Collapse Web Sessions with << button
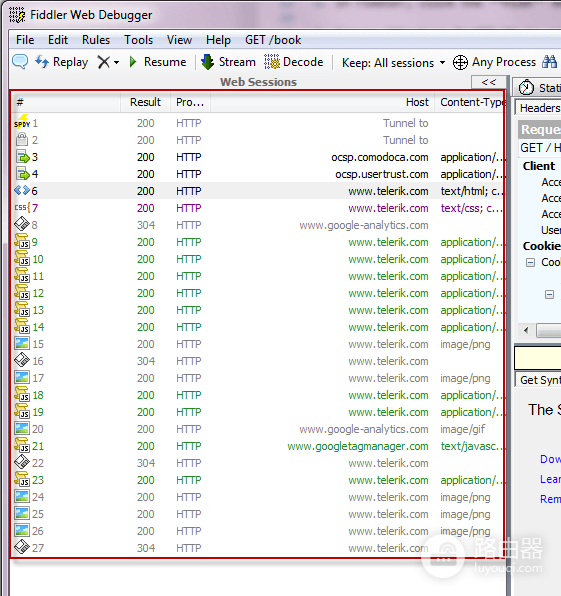561x596 pixels. coord(488,82)
